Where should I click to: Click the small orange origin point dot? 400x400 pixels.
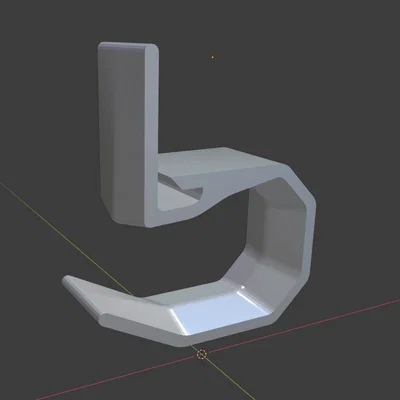click(x=213, y=57)
